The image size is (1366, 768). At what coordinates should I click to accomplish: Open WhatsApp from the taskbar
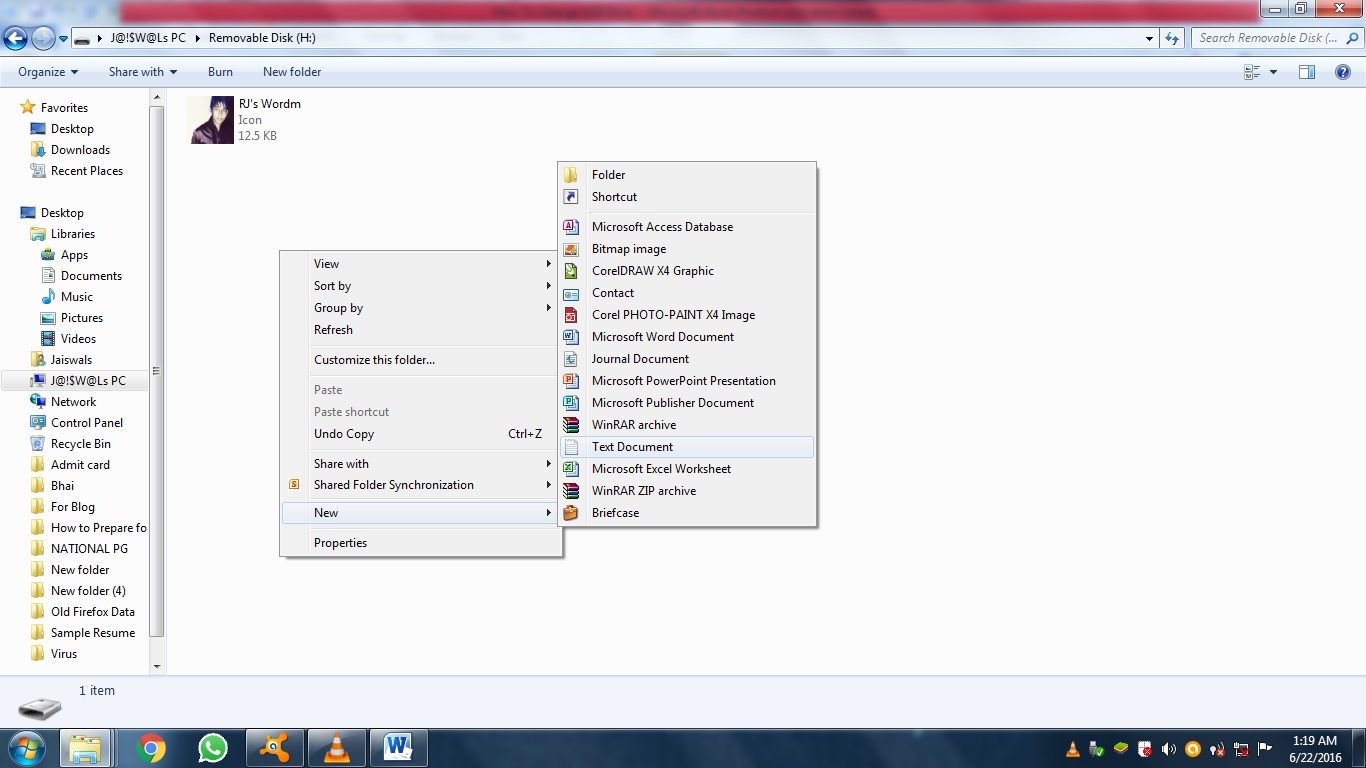click(212, 747)
